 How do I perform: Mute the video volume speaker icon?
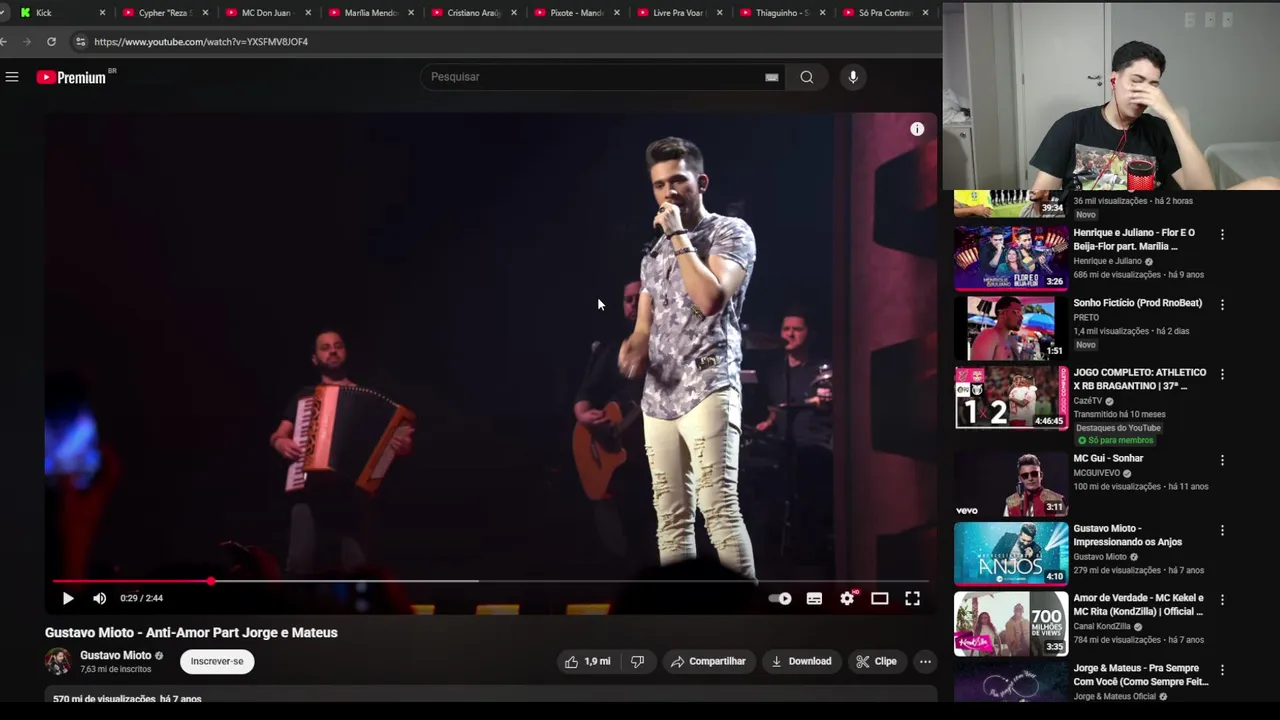coord(100,598)
